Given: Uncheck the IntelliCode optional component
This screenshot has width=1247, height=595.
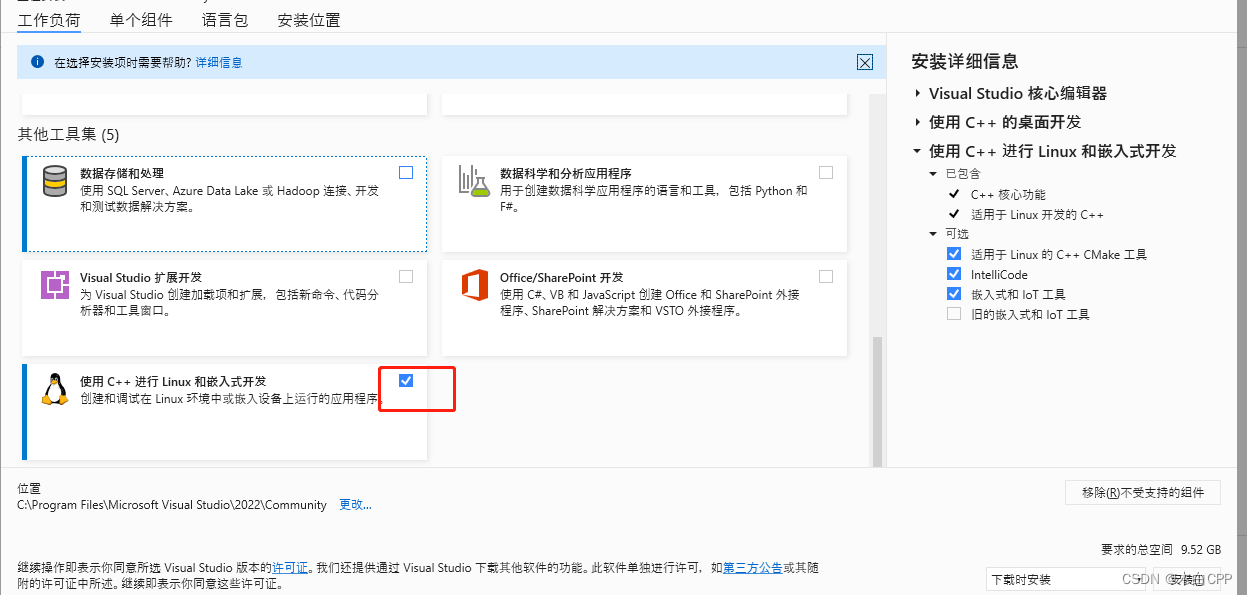Looking at the screenshot, I should coord(954,274).
